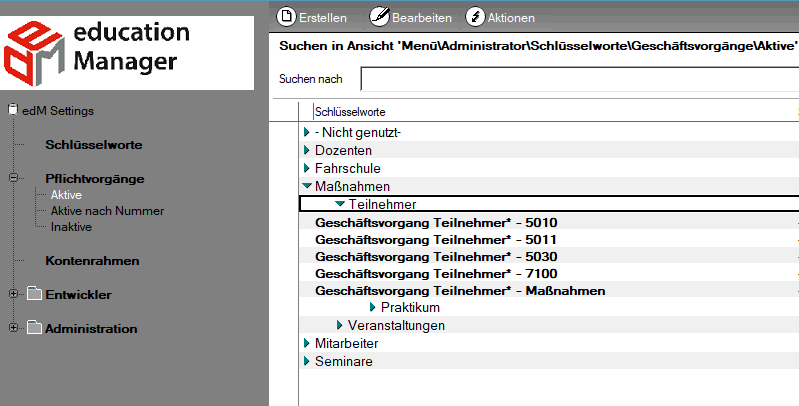Expand the Praktikum subcategory triangle
Image resolution: width=799 pixels, height=406 pixels.
pyautogui.click(x=372, y=307)
